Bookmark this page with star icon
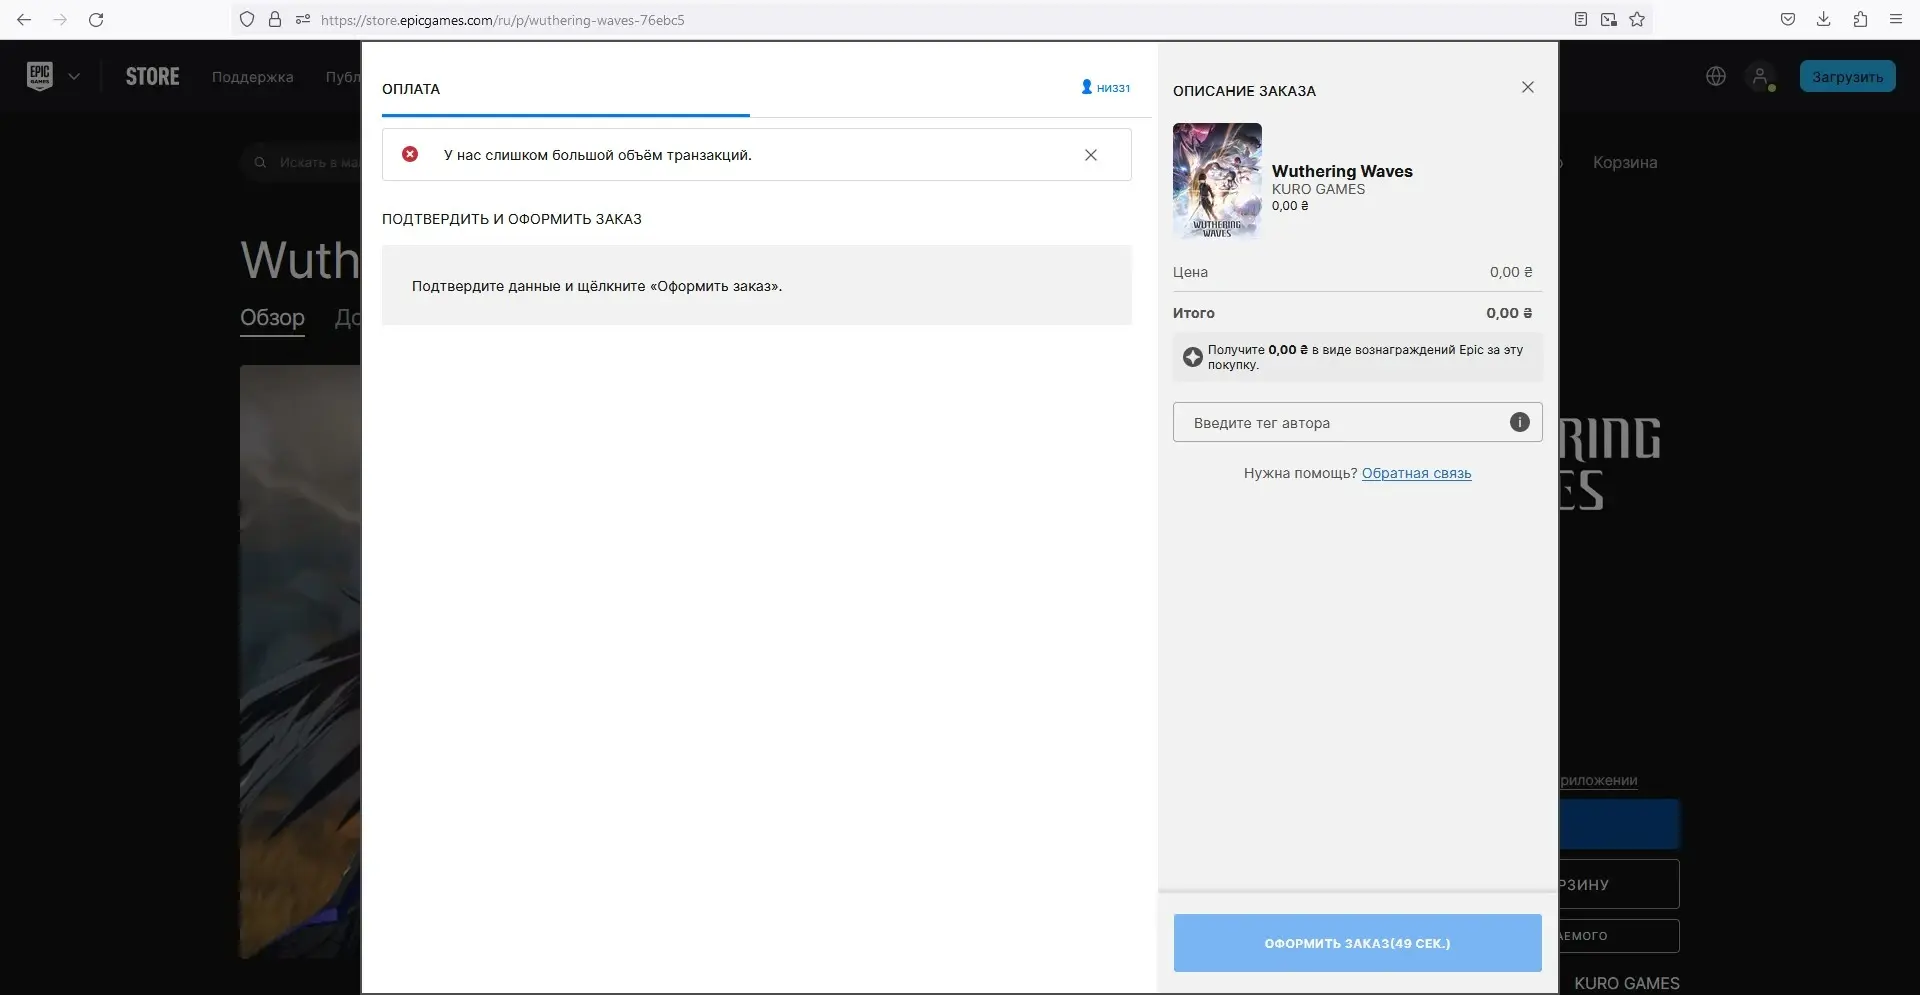 point(1637,19)
